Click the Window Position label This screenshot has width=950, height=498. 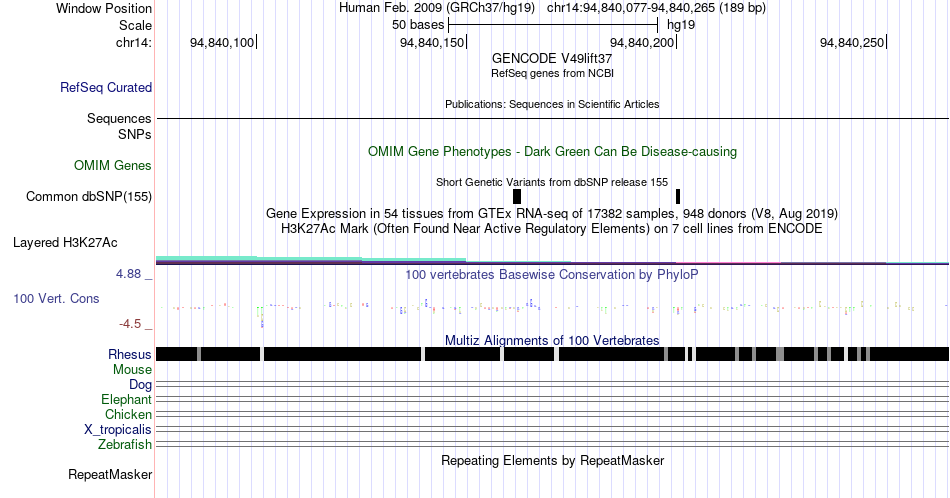104,8
